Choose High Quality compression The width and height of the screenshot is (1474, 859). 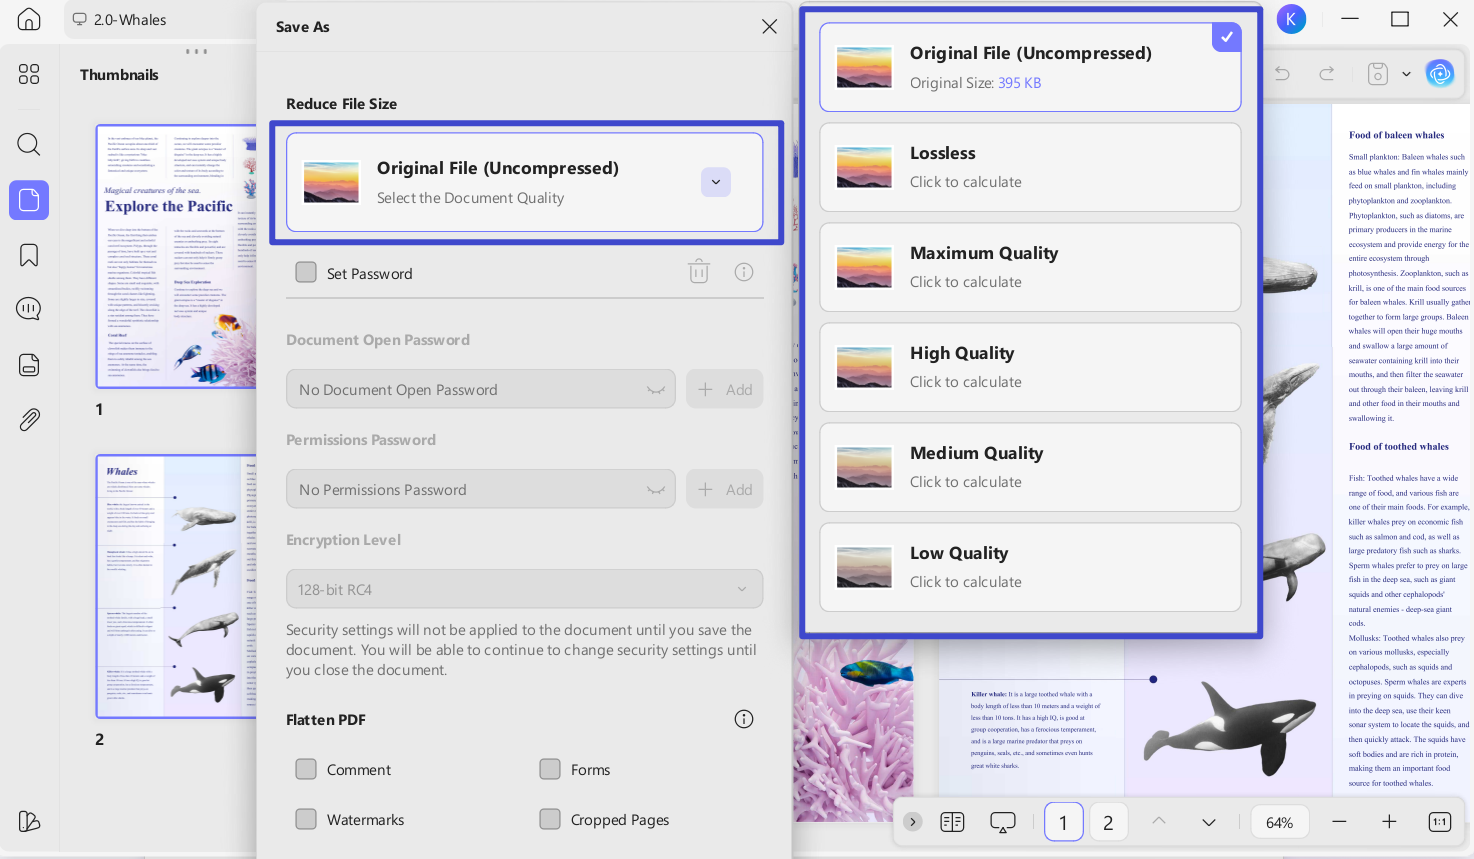(1030, 367)
